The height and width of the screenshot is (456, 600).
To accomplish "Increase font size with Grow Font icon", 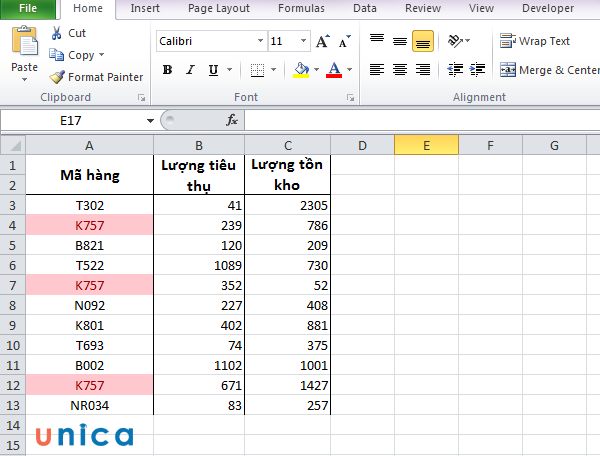I will coord(323,41).
